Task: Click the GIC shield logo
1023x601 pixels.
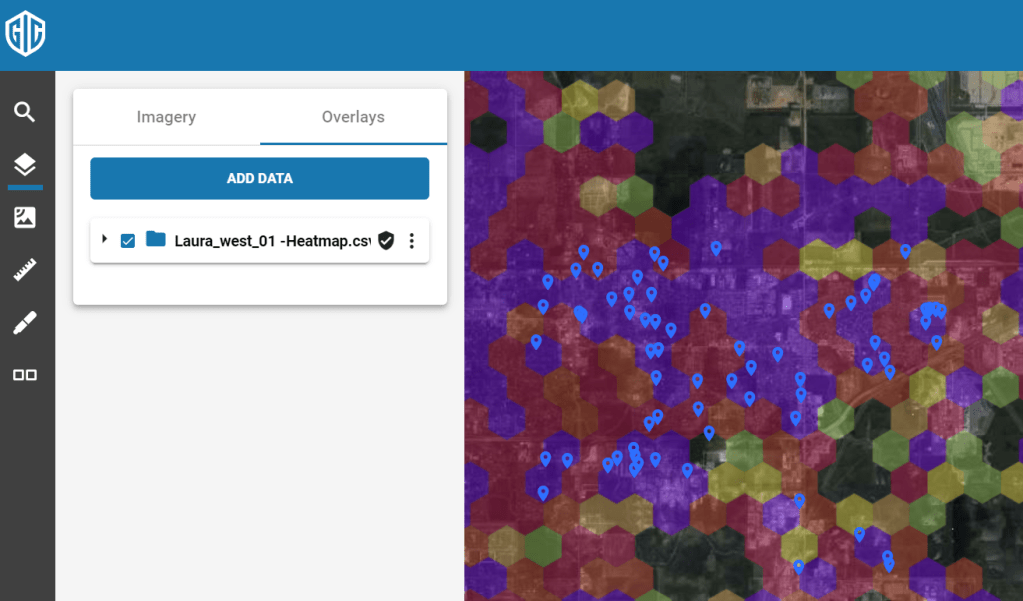Action: 25,35
